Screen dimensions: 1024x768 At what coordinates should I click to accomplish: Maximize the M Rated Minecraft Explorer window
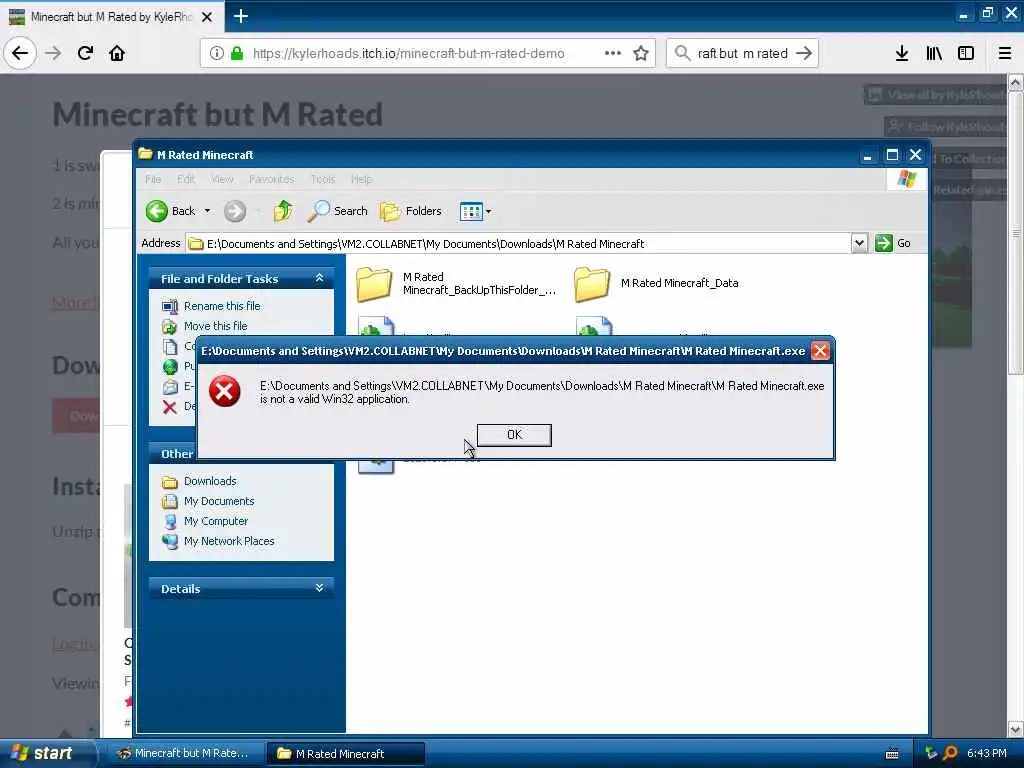coord(891,155)
